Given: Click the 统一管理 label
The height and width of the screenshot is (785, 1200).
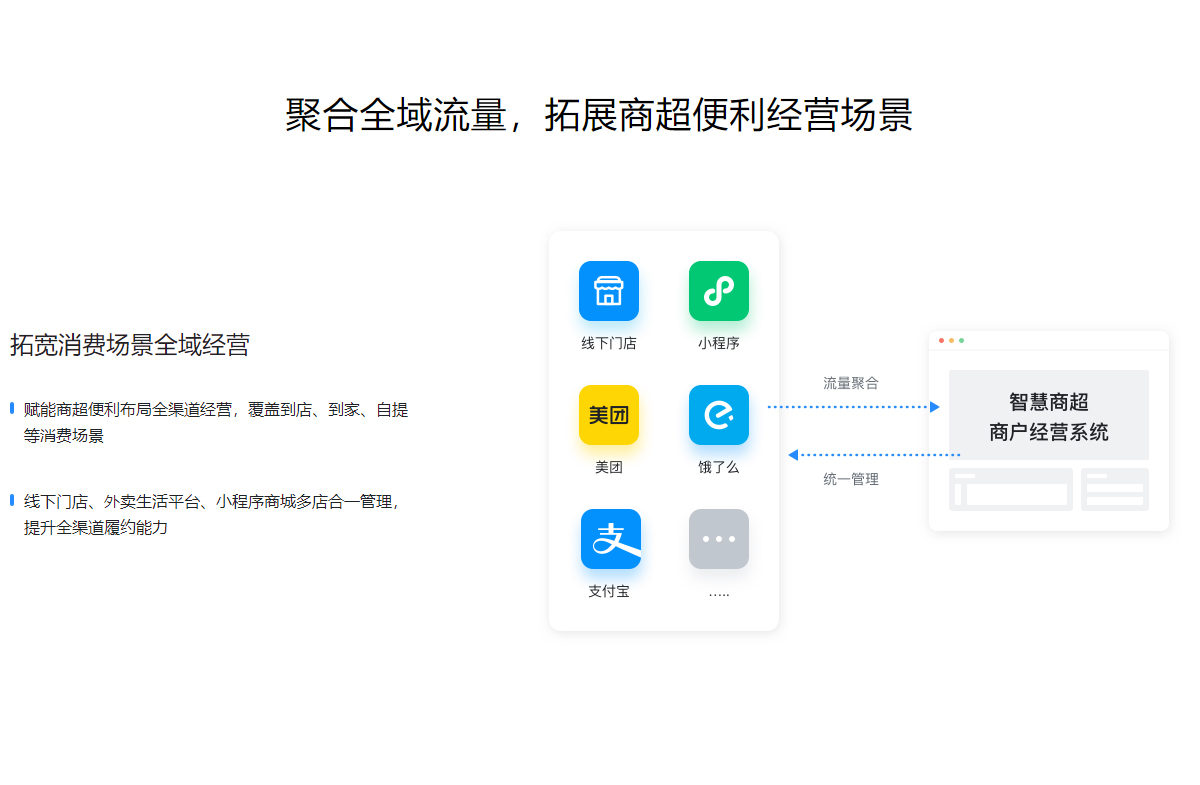Looking at the screenshot, I should (850, 479).
